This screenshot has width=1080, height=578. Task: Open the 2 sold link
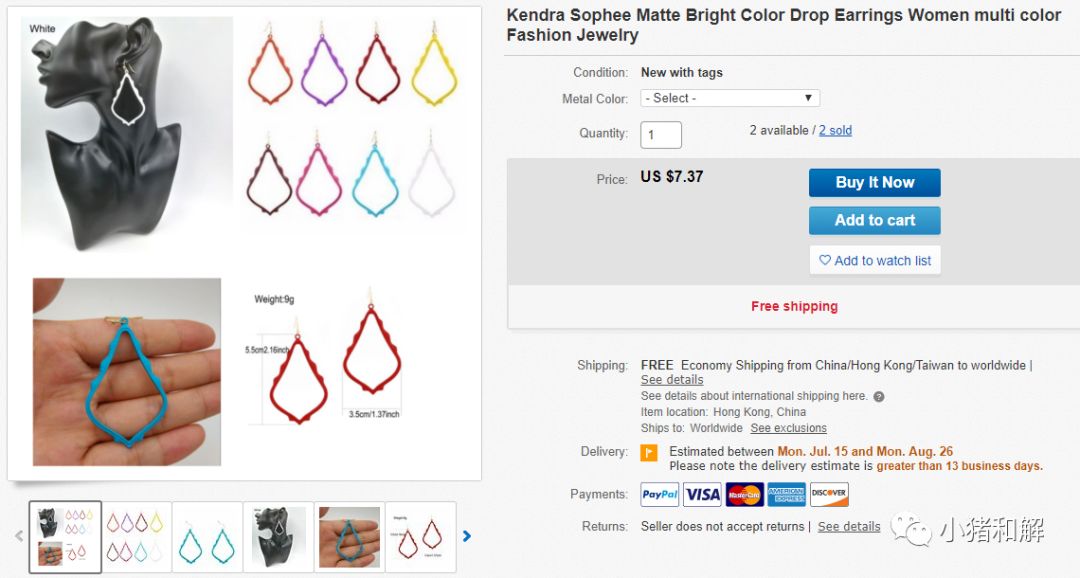835,130
